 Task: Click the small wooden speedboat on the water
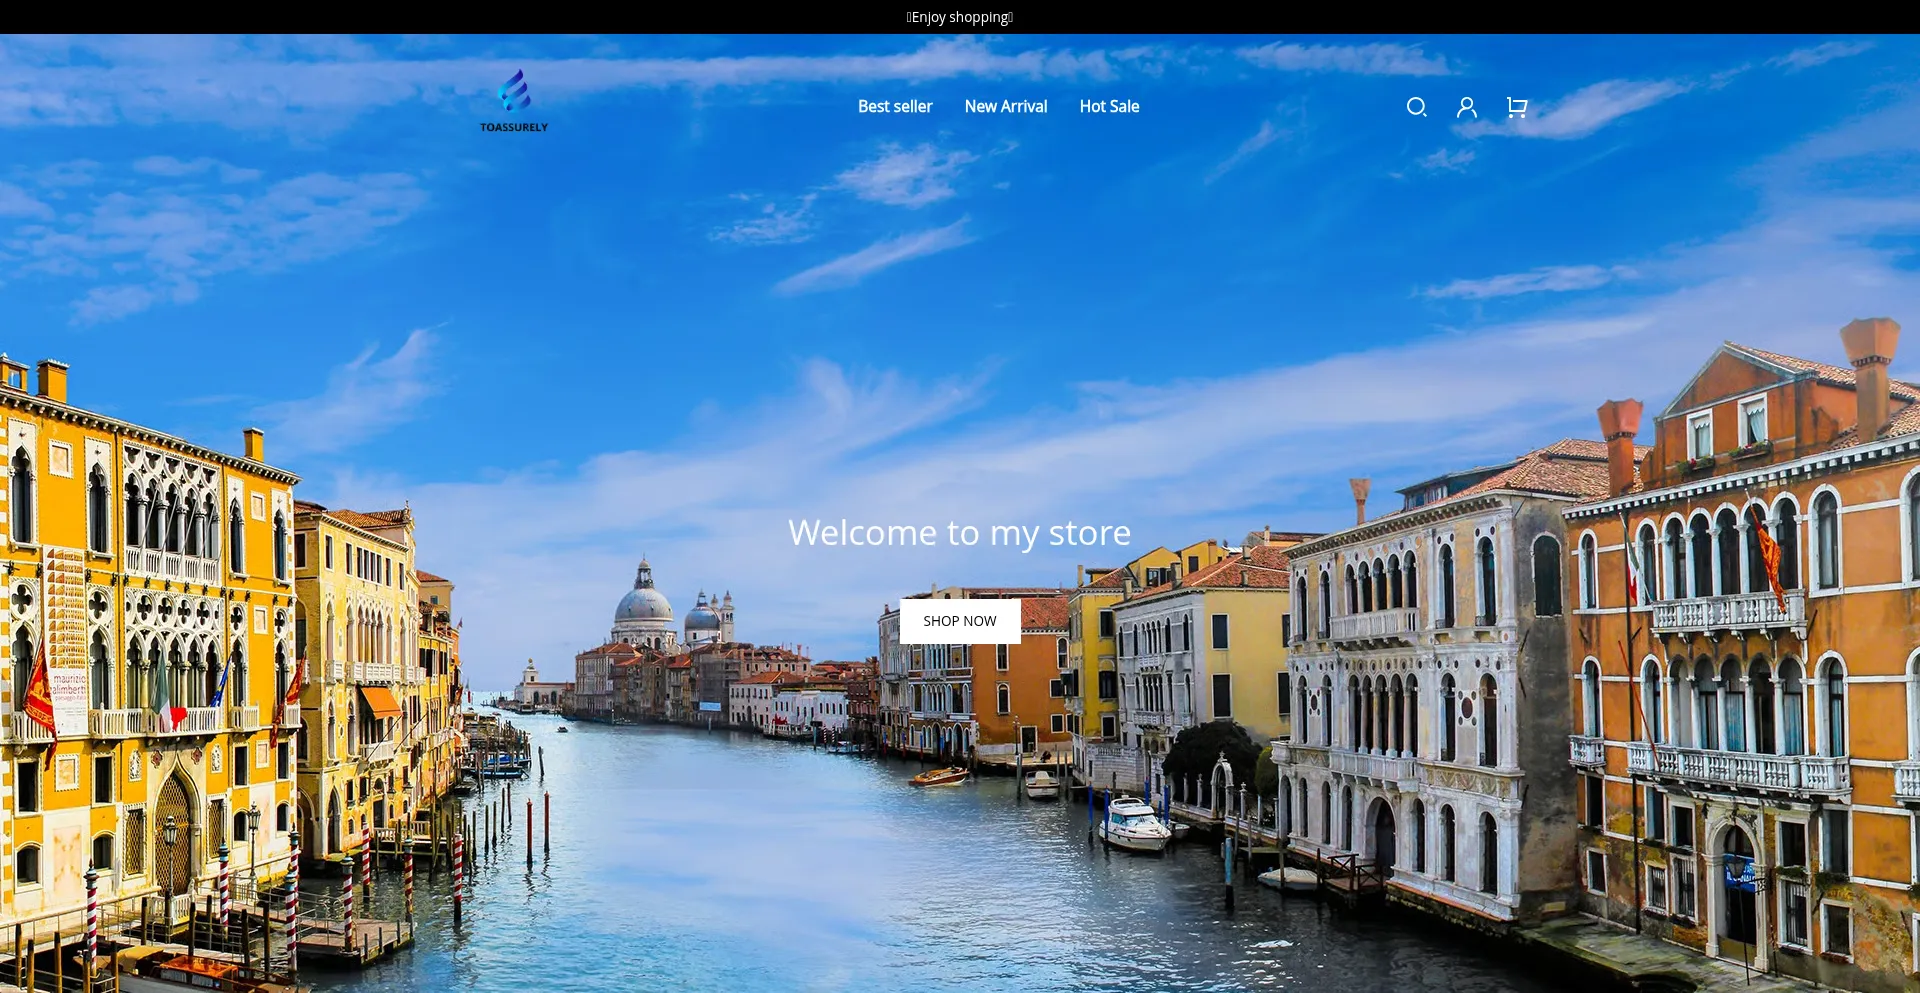coord(938,776)
